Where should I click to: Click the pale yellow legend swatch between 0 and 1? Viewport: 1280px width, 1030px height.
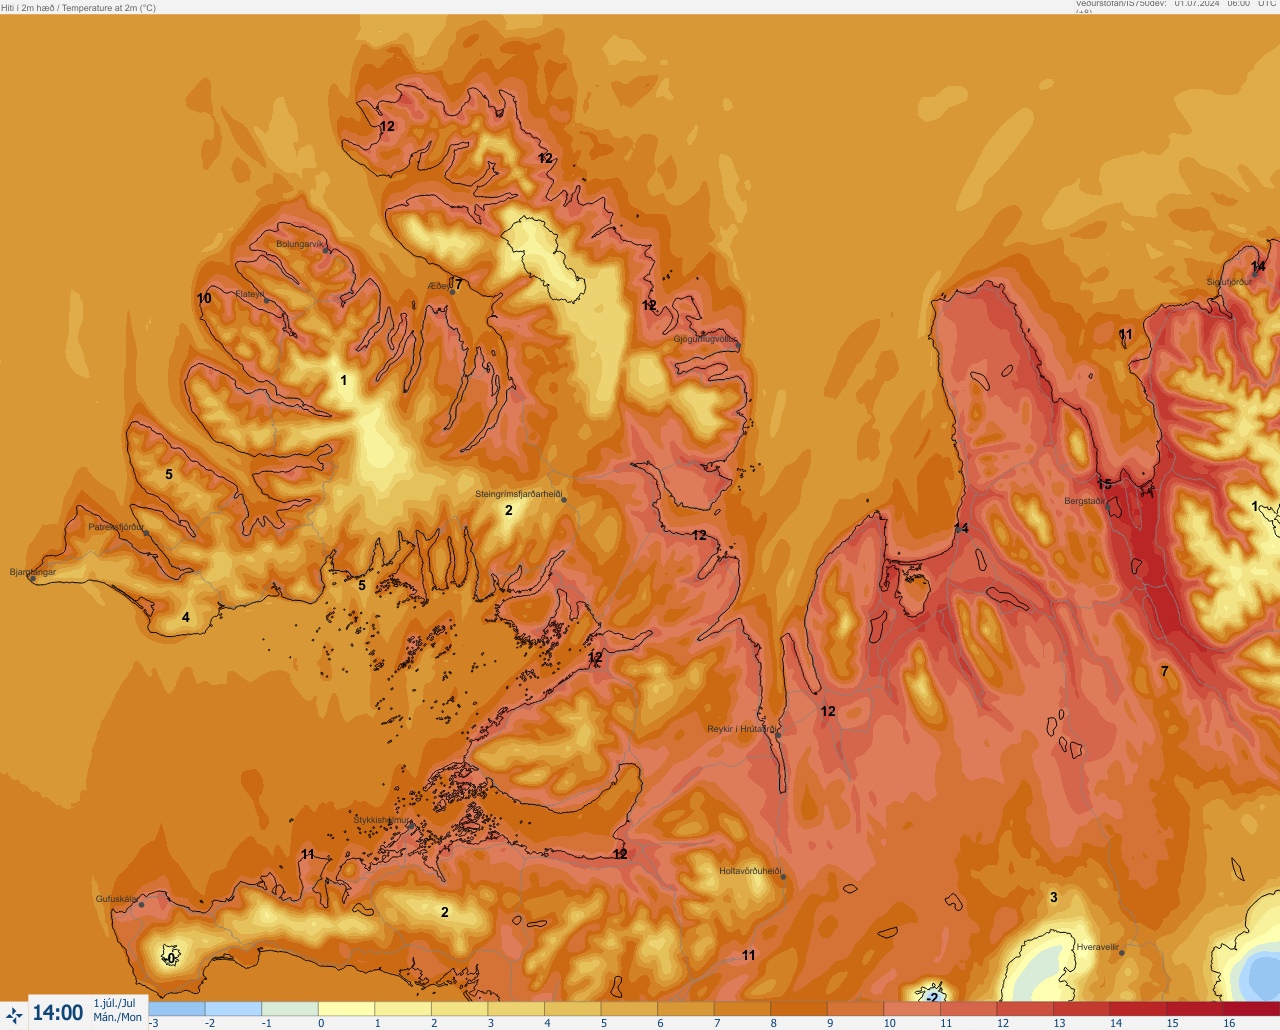(347, 1009)
